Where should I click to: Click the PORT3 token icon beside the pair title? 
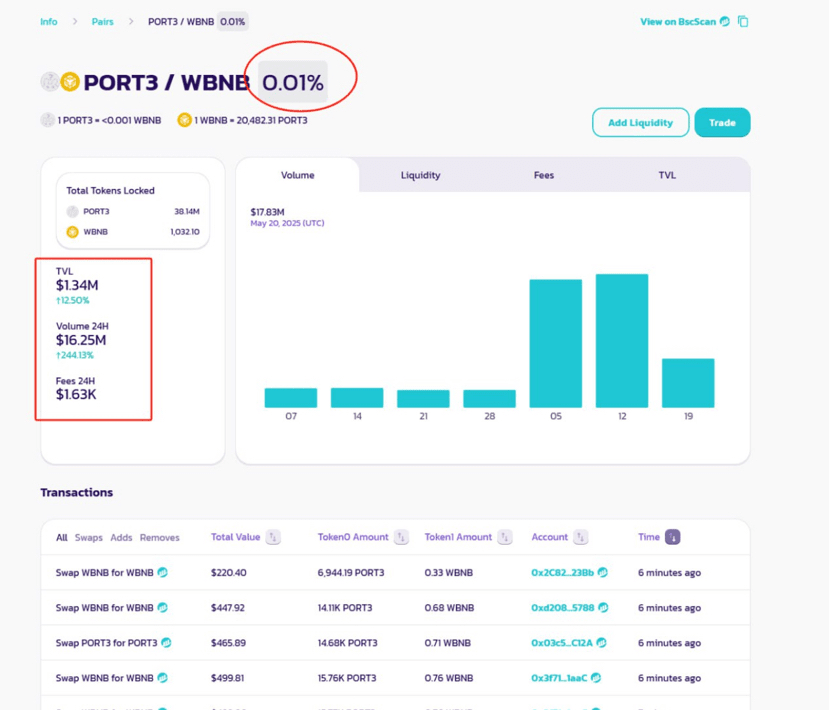50,82
